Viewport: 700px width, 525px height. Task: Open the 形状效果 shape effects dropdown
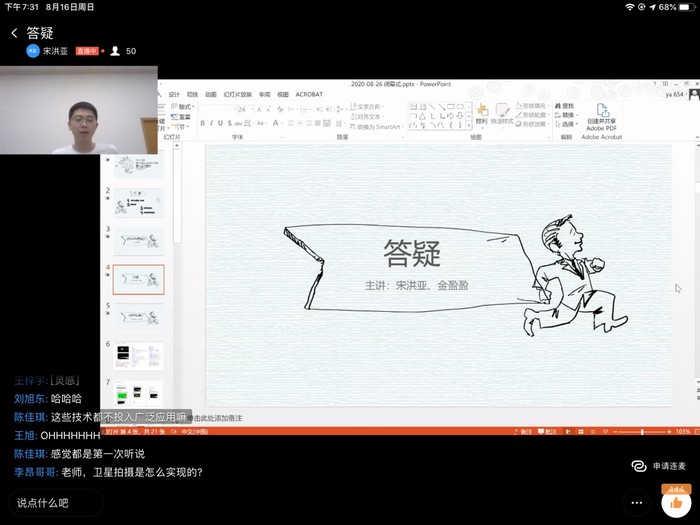pyautogui.click(x=531, y=124)
